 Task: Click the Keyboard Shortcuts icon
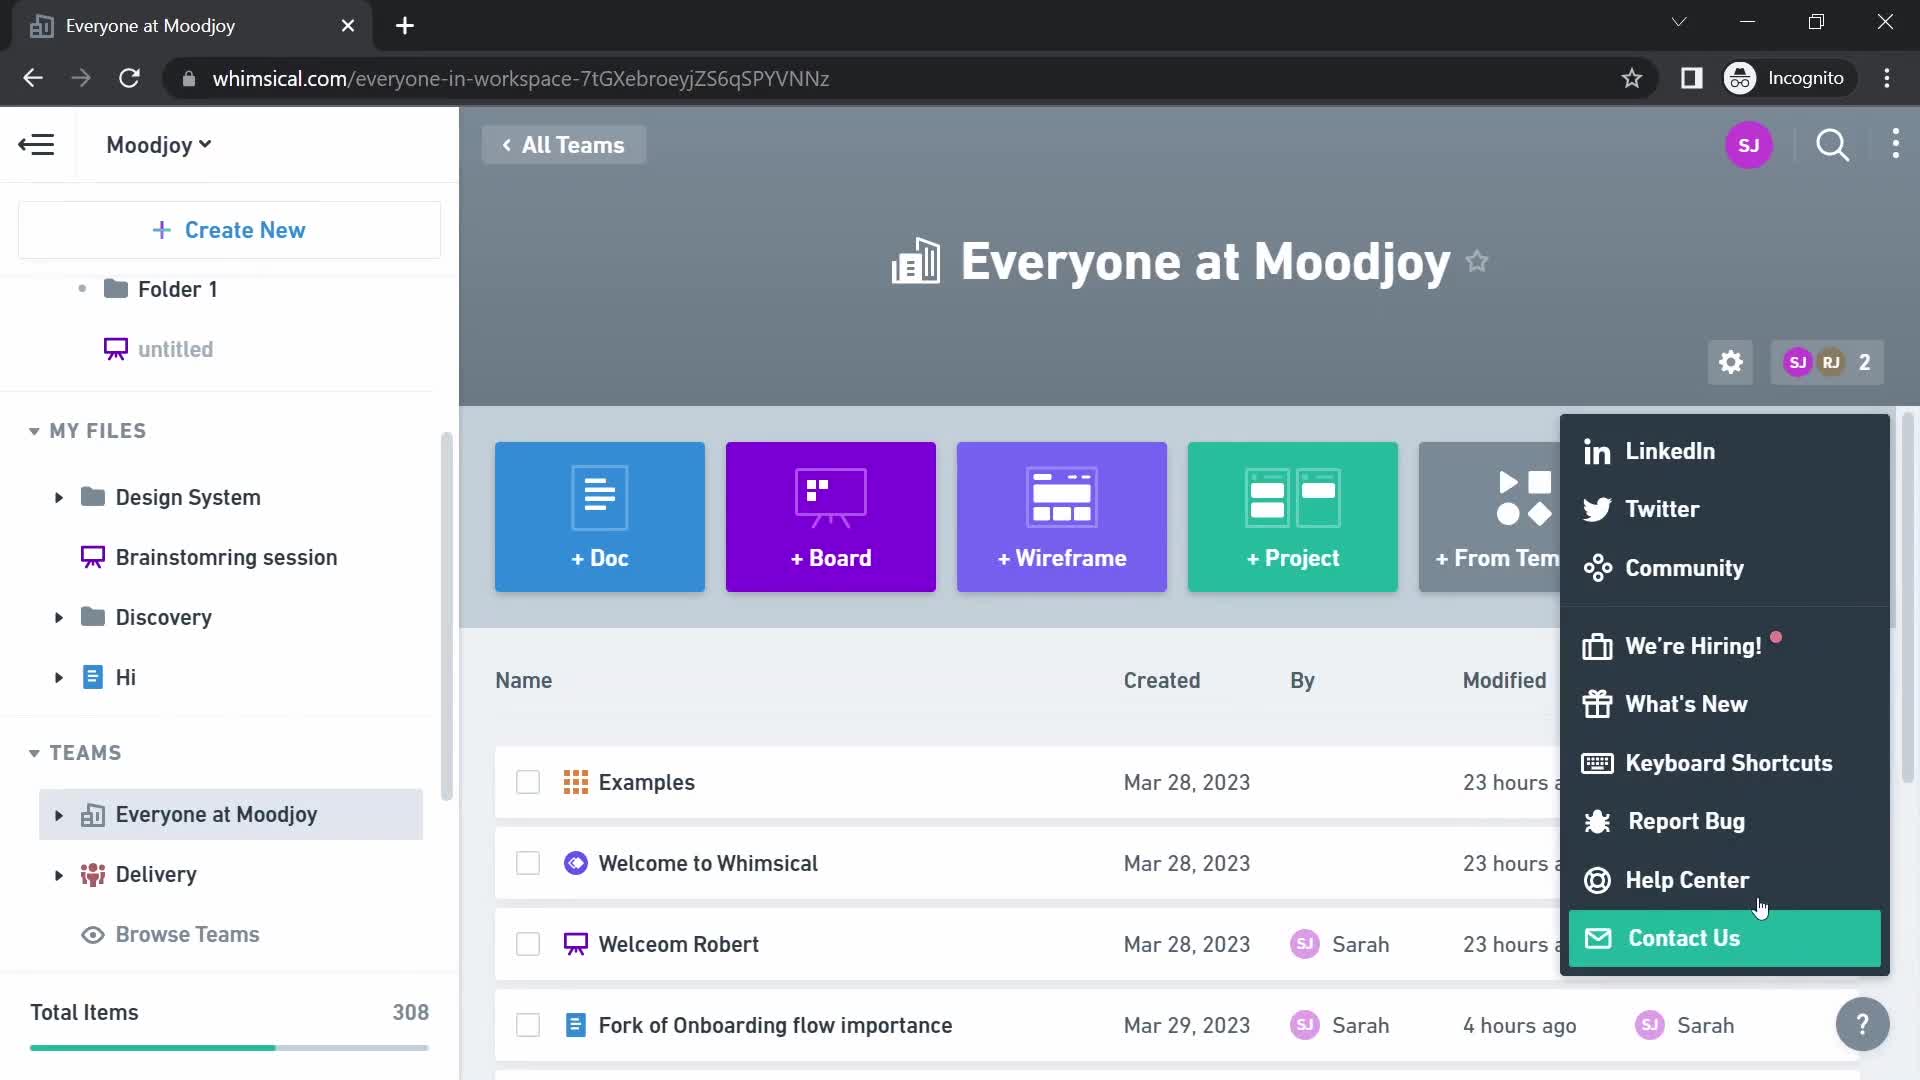[1598, 764]
